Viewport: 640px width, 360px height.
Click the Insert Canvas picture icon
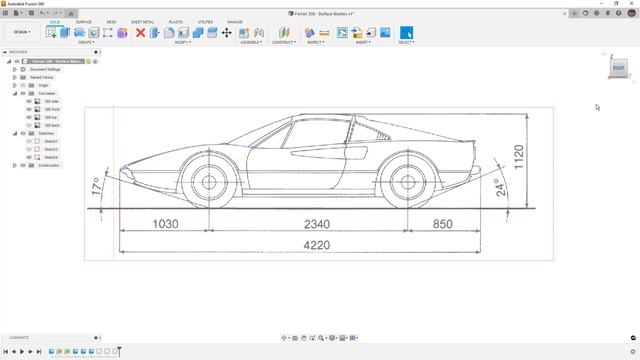pos(385,33)
